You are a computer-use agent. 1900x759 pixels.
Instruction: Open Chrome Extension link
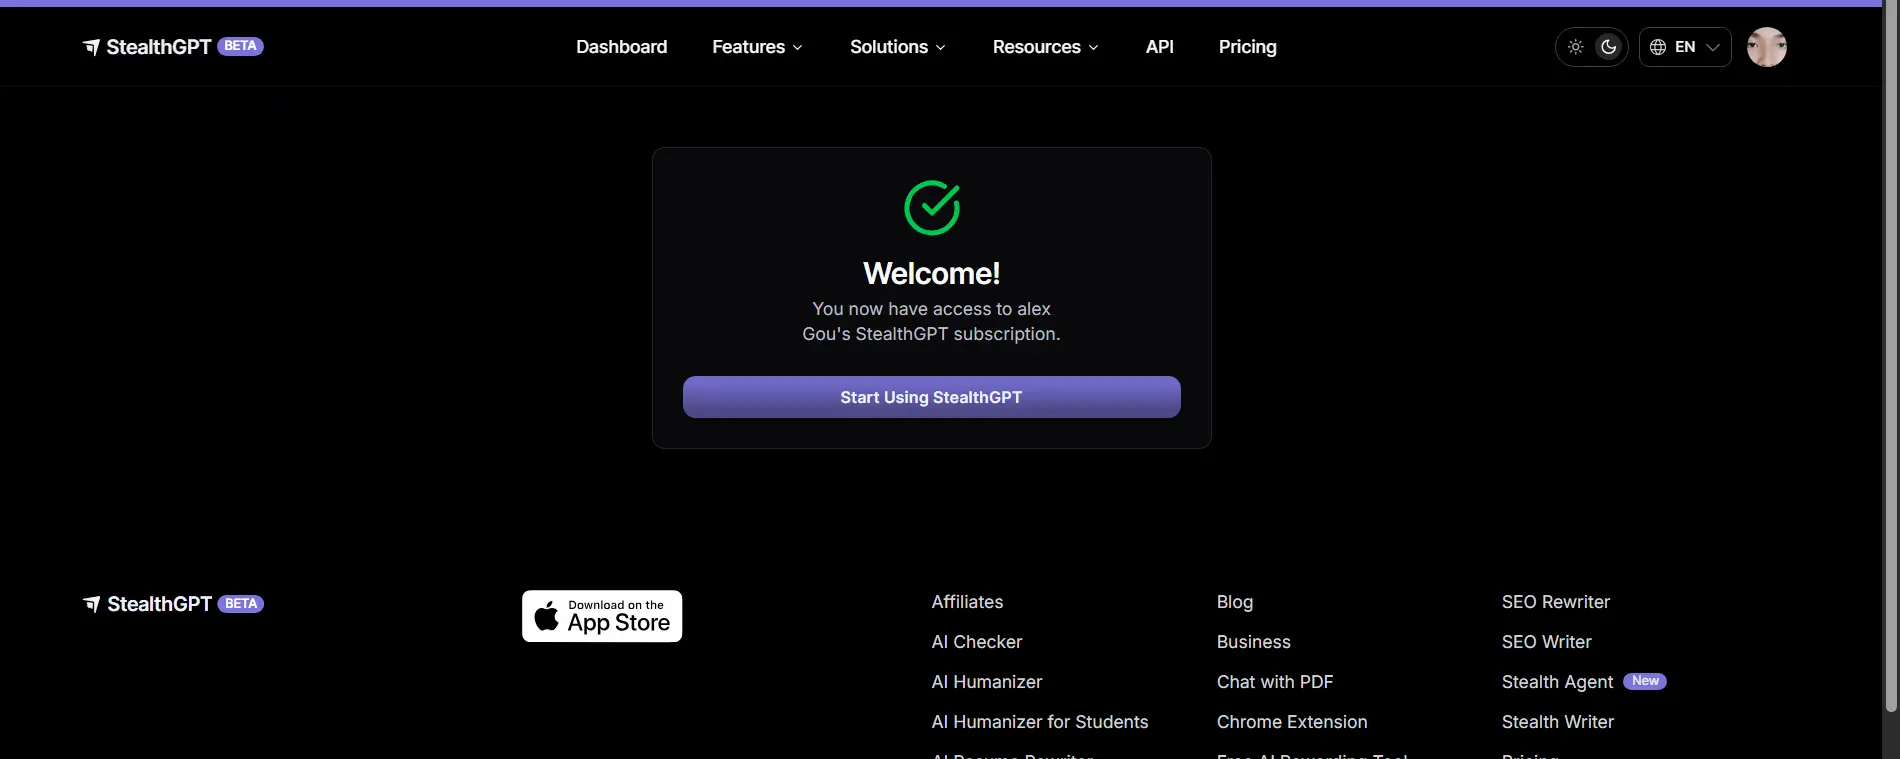(x=1292, y=722)
